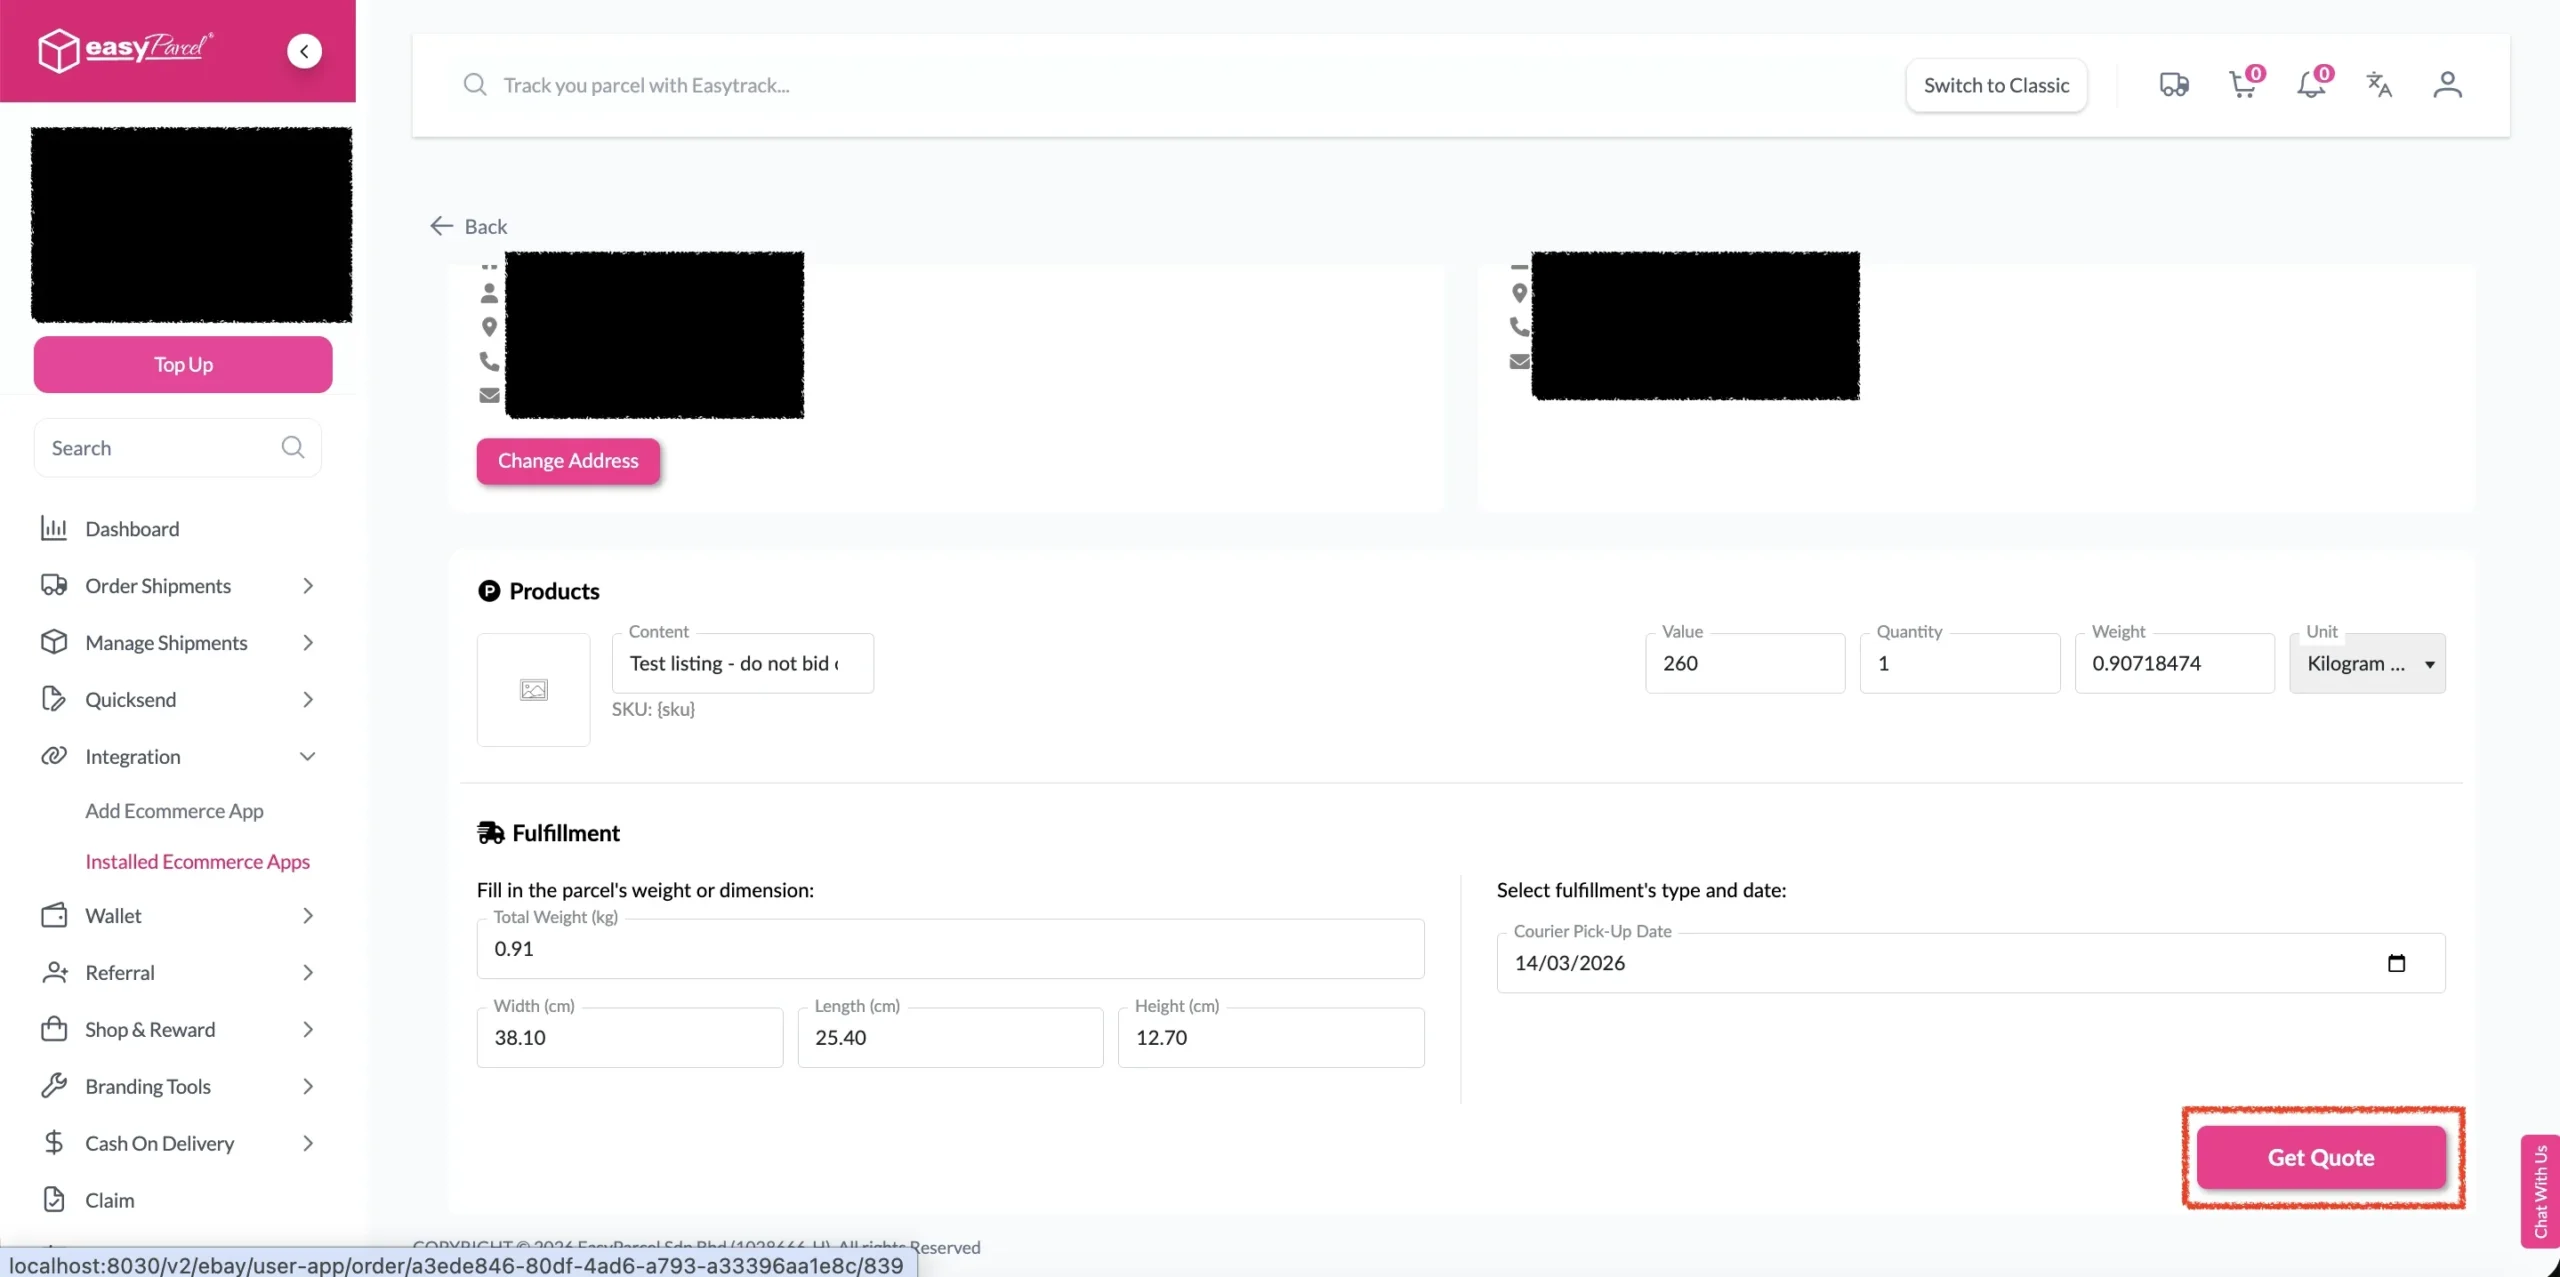Viewport: 2560px width, 1277px height.
Task: Open the notifications bell
Action: click(x=2310, y=85)
